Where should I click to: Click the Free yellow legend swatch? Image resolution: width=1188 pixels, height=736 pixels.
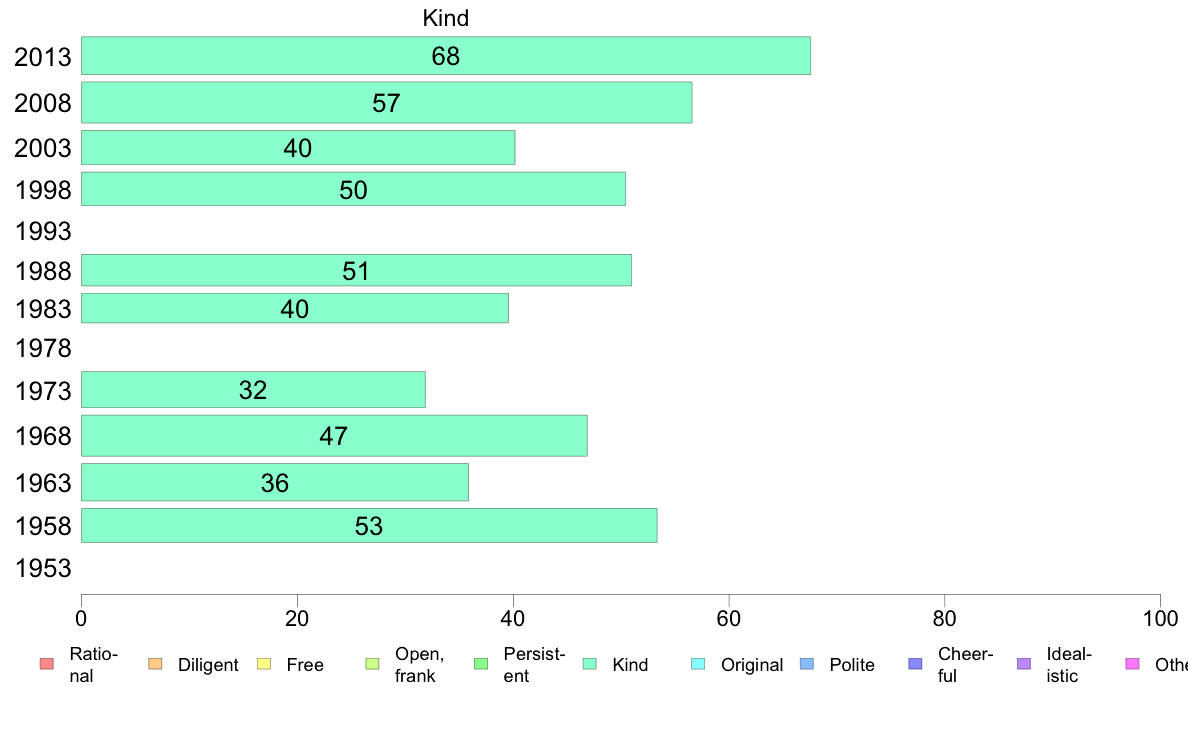pos(264,664)
